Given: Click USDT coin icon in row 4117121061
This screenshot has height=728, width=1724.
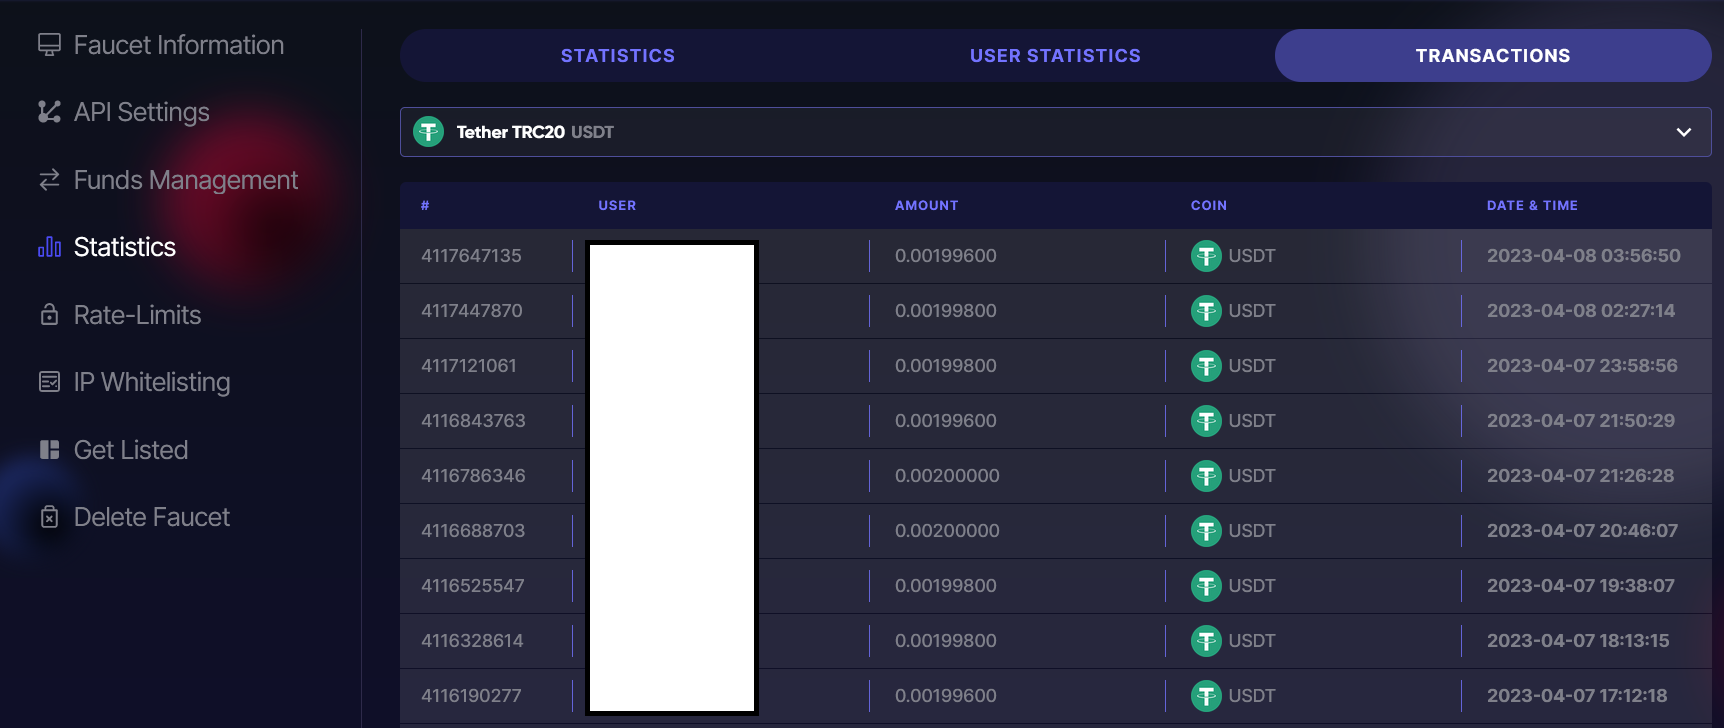Looking at the screenshot, I should click(1206, 366).
